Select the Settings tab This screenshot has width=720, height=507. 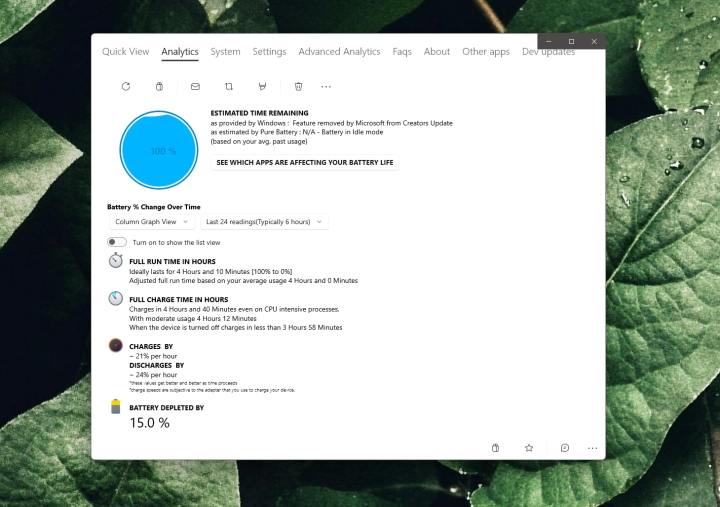(269, 52)
